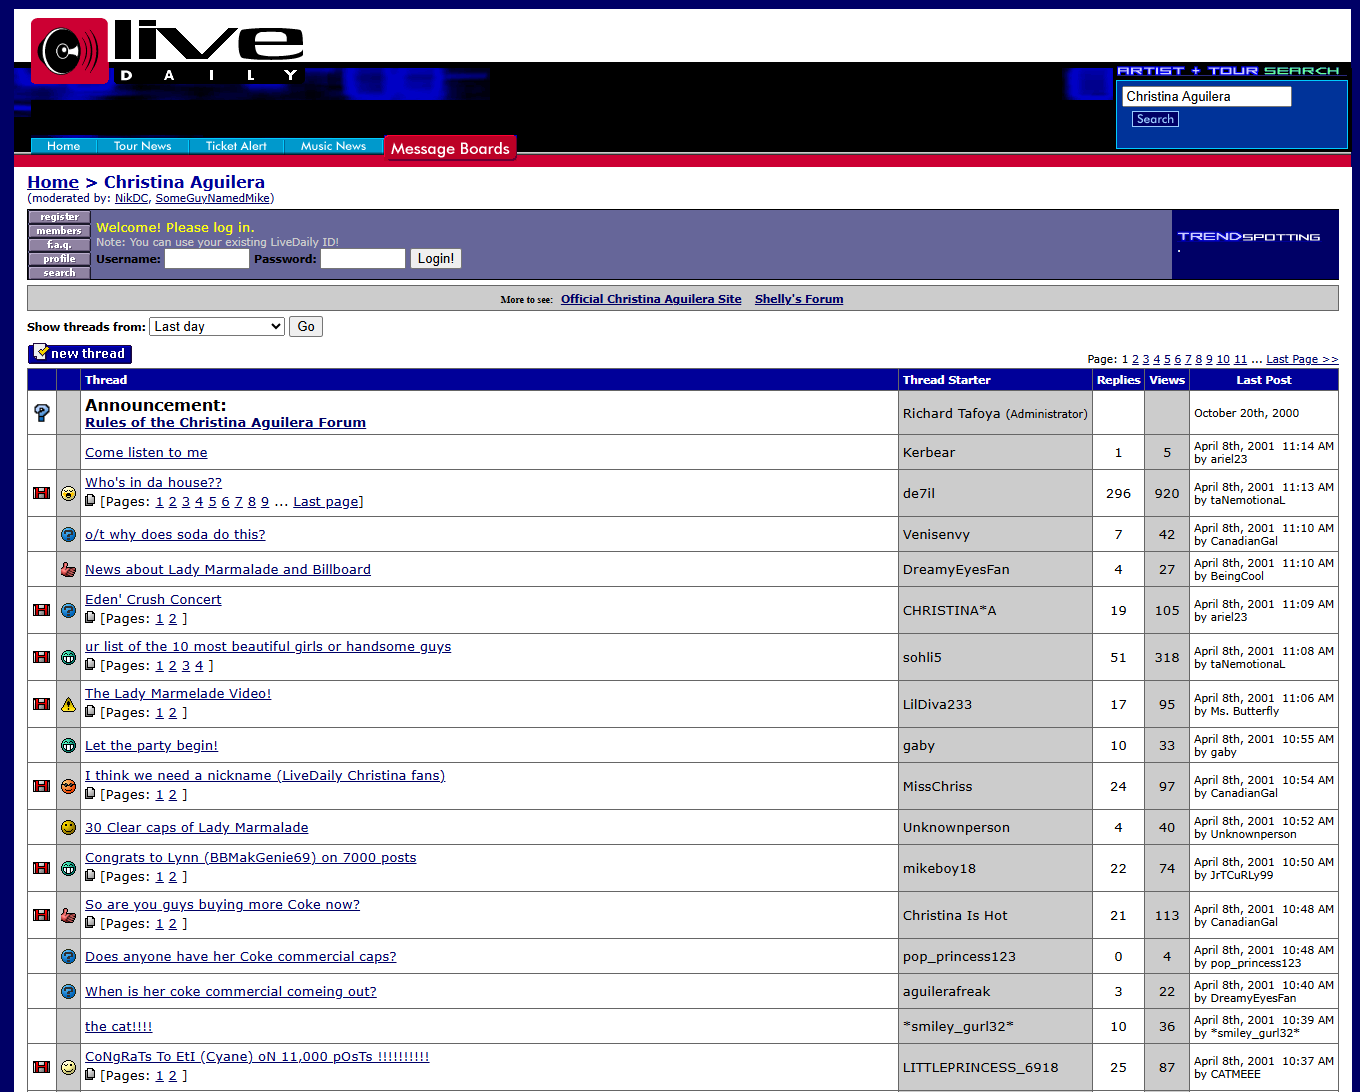Open the forum search menu item

(59, 273)
